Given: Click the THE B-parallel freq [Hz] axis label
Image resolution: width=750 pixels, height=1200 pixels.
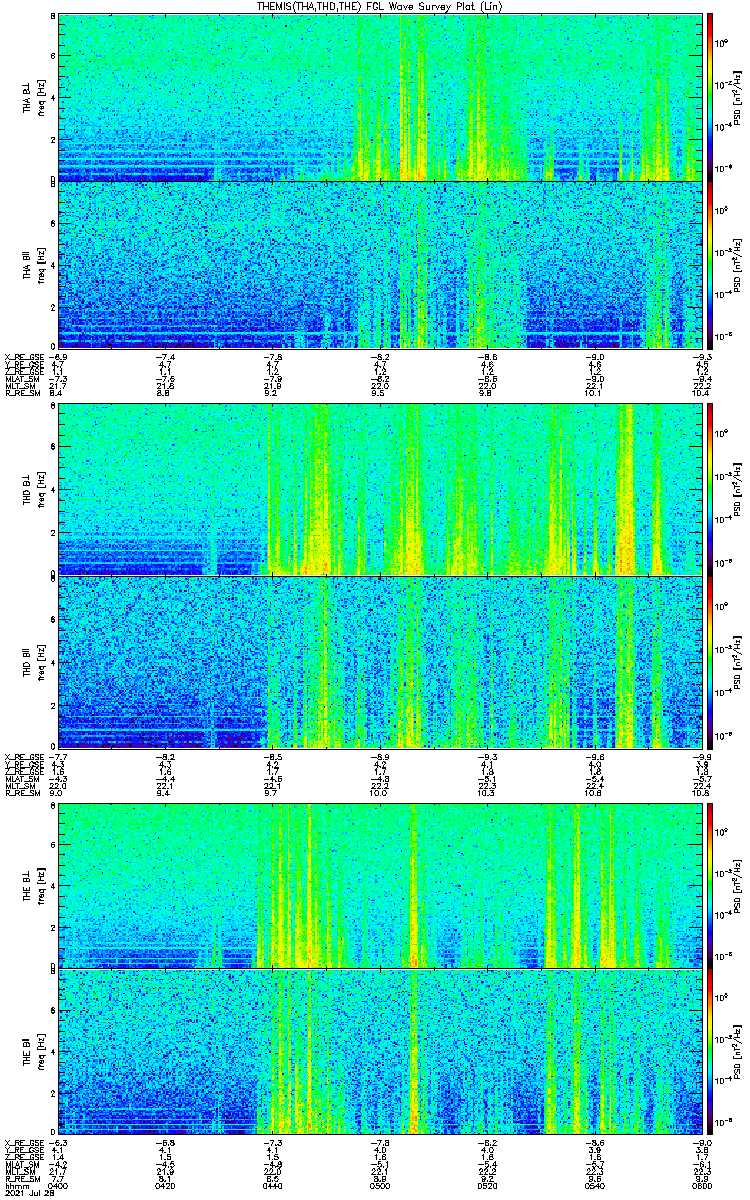Looking at the screenshot, I should tap(41, 1052).
